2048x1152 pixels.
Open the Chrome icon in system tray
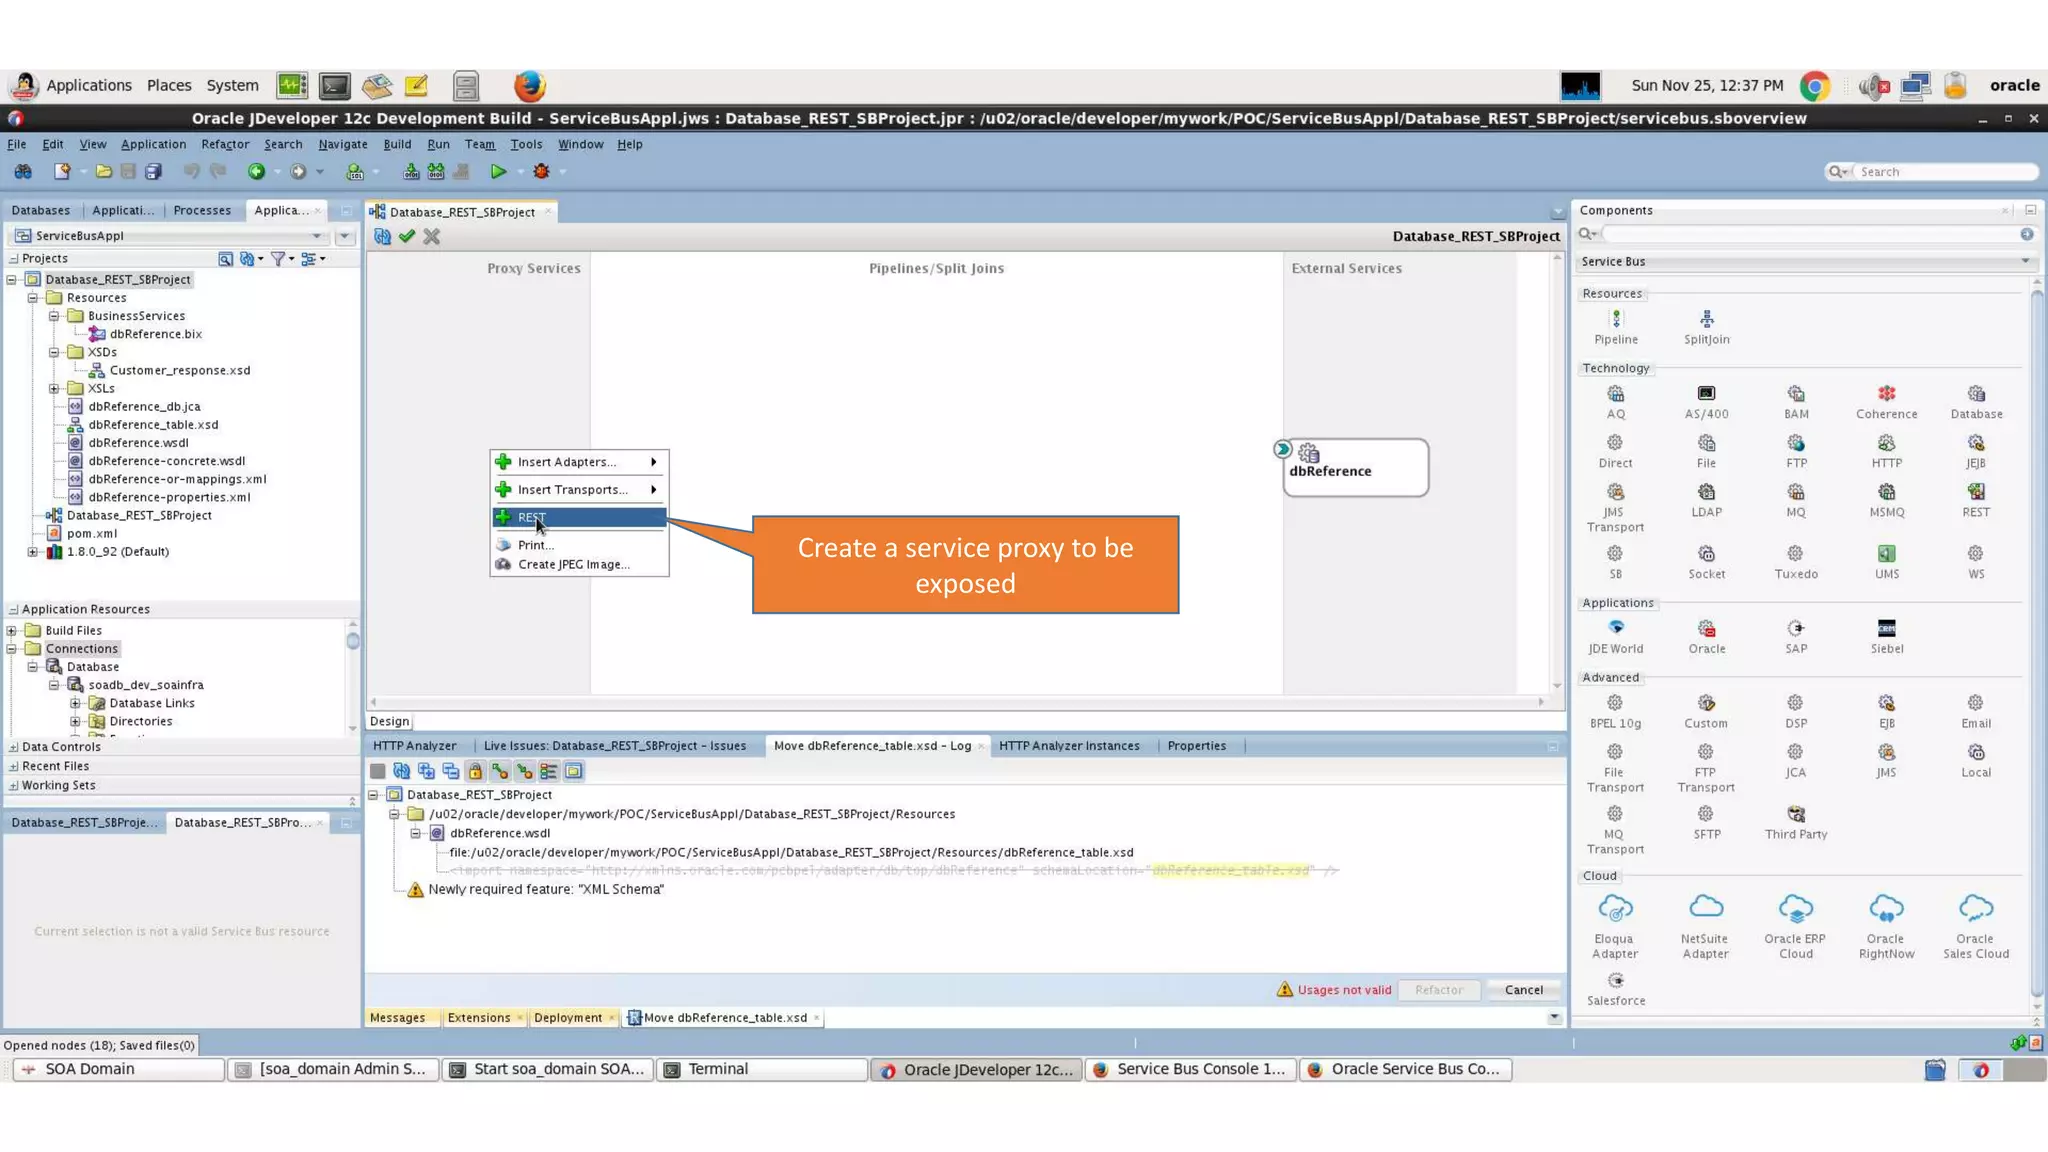pyautogui.click(x=1815, y=86)
